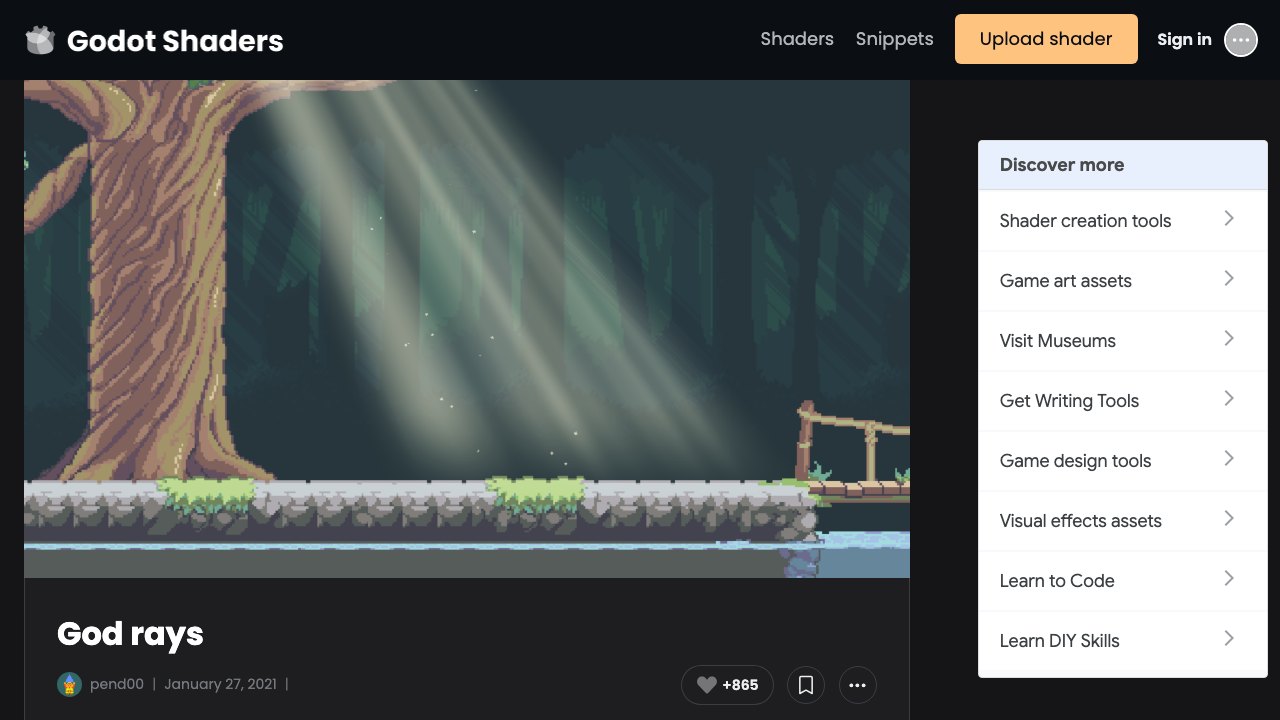Open the round user menu icon
The height and width of the screenshot is (720, 1280).
click(x=1241, y=40)
